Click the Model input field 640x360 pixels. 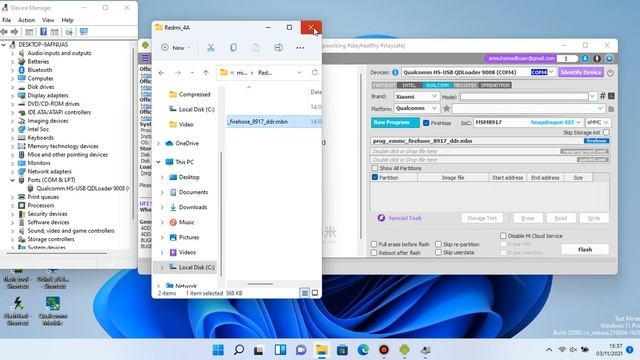click(524, 97)
